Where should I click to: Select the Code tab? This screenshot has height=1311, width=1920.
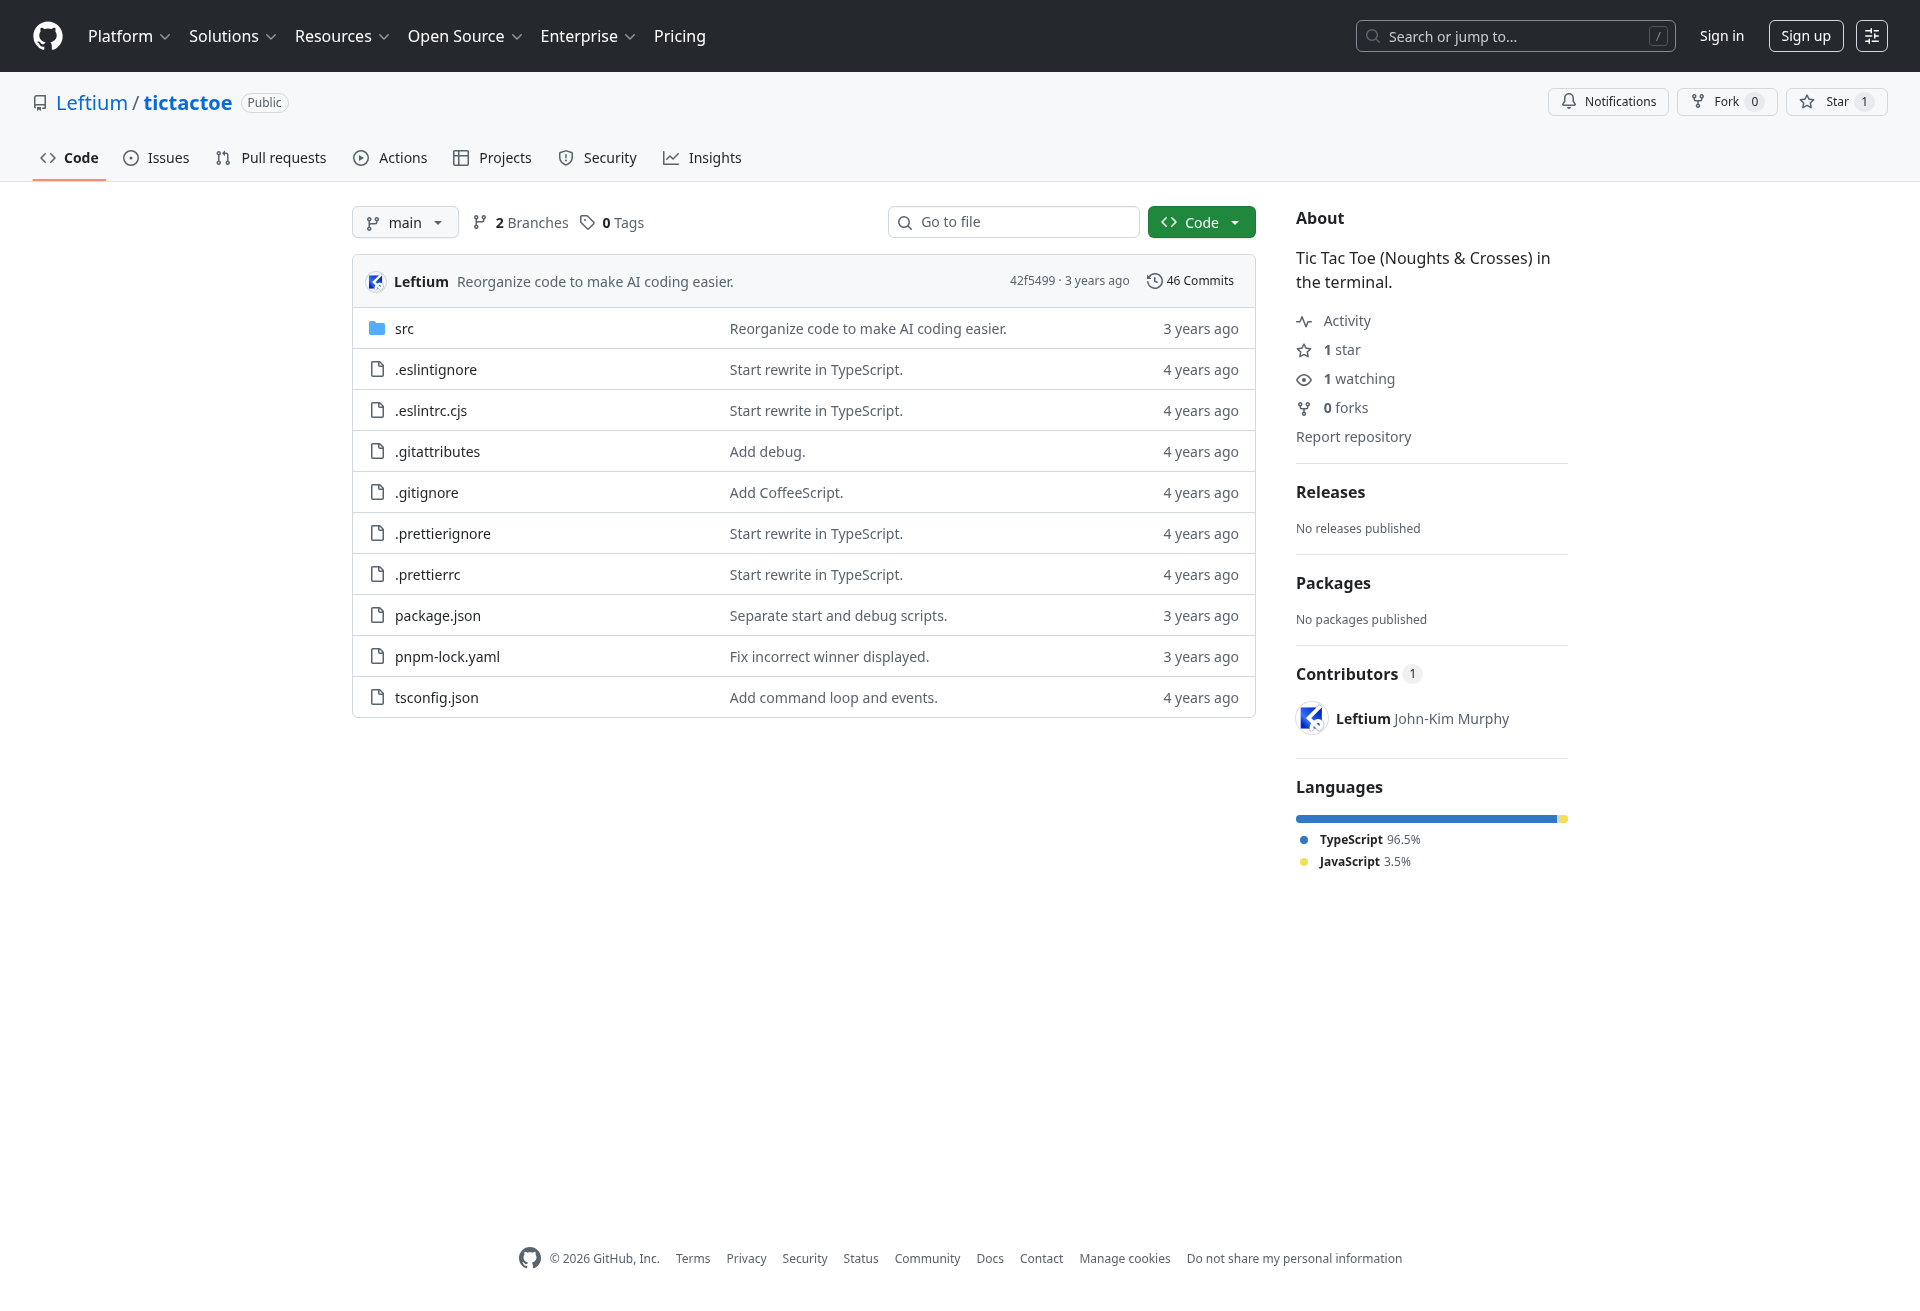coord(69,158)
